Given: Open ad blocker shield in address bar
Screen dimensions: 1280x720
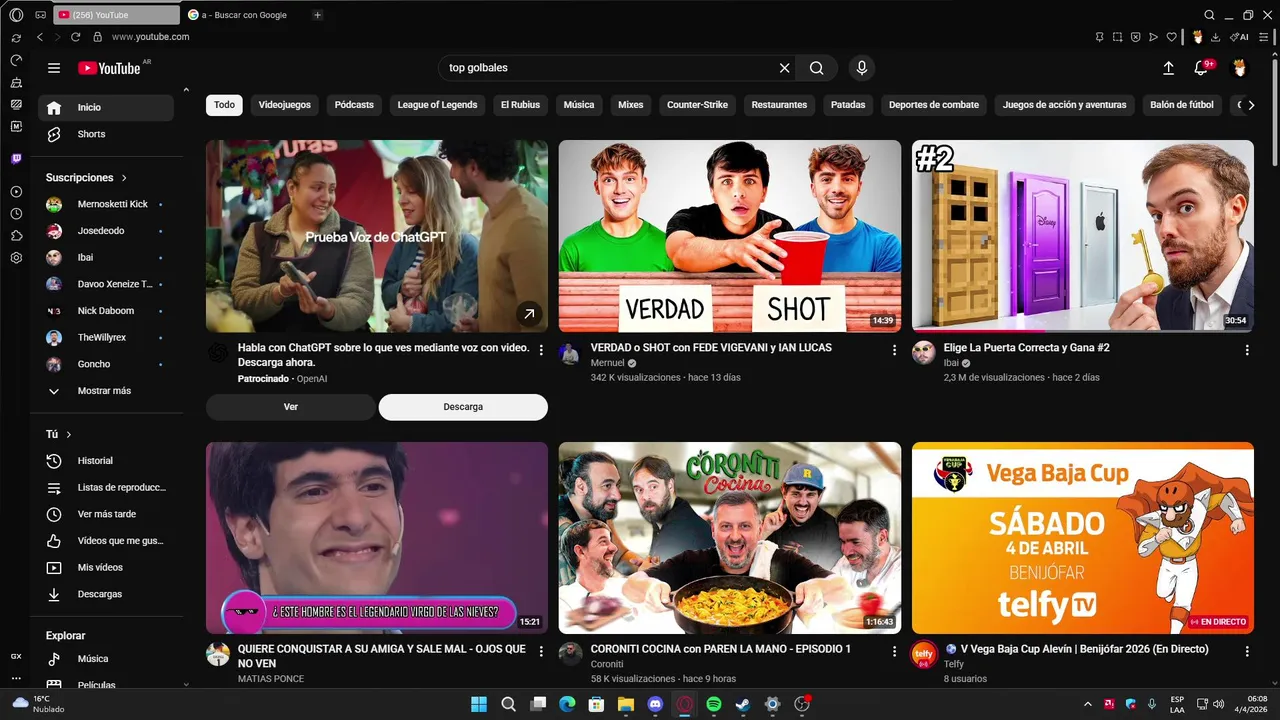Looking at the screenshot, I should coord(1135,37).
